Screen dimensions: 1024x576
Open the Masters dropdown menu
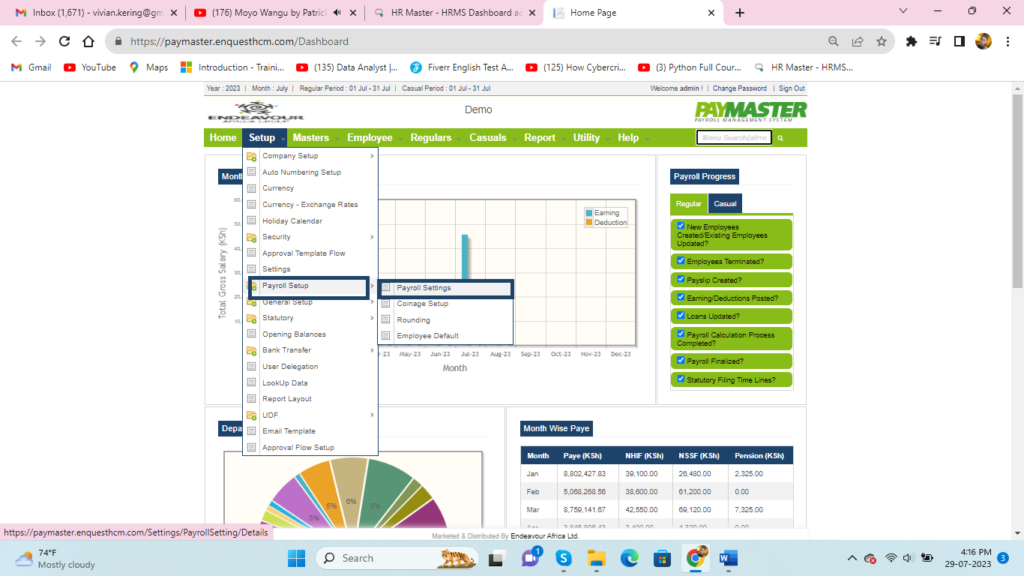pyautogui.click(x=311, y=138)
